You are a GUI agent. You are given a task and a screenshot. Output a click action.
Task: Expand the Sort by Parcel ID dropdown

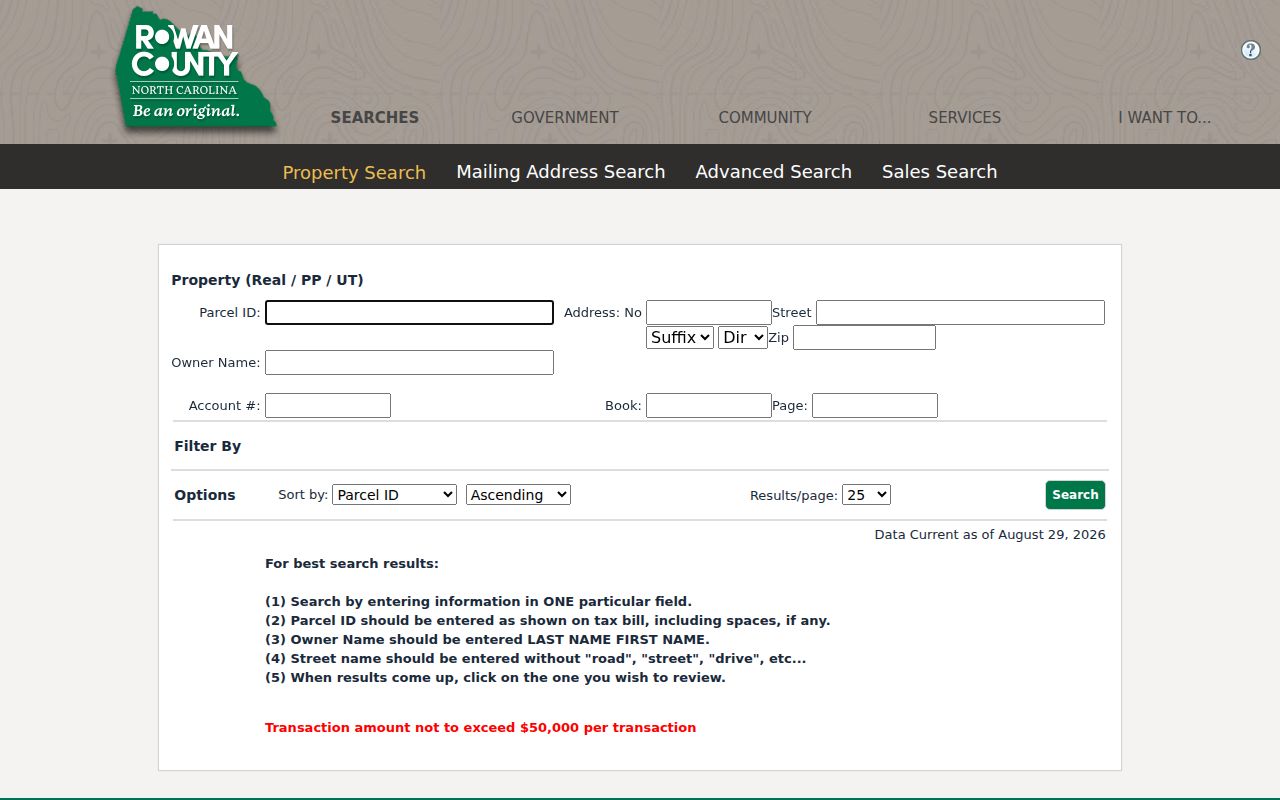click(x=394, y=494)
